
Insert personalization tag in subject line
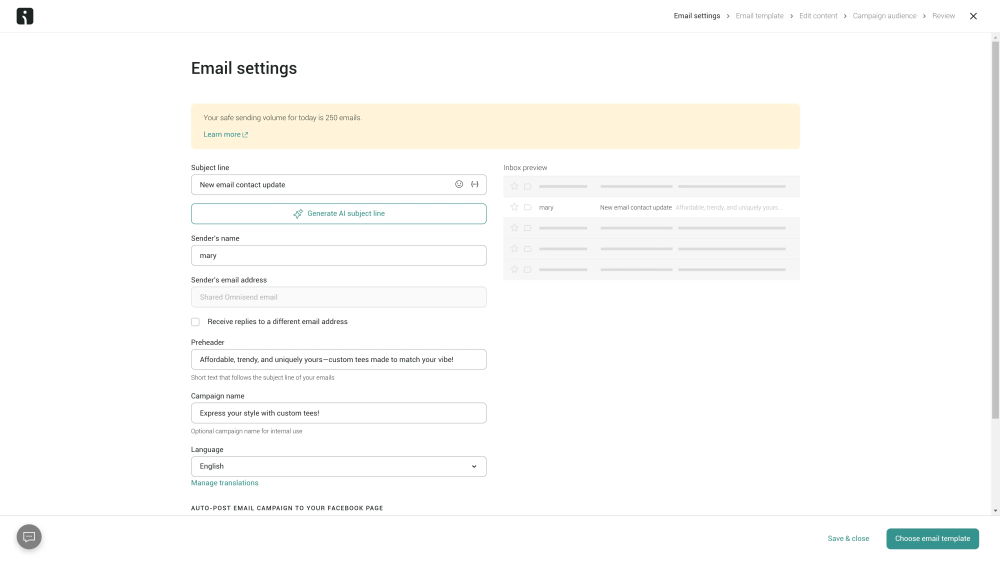tap(475, 184)
